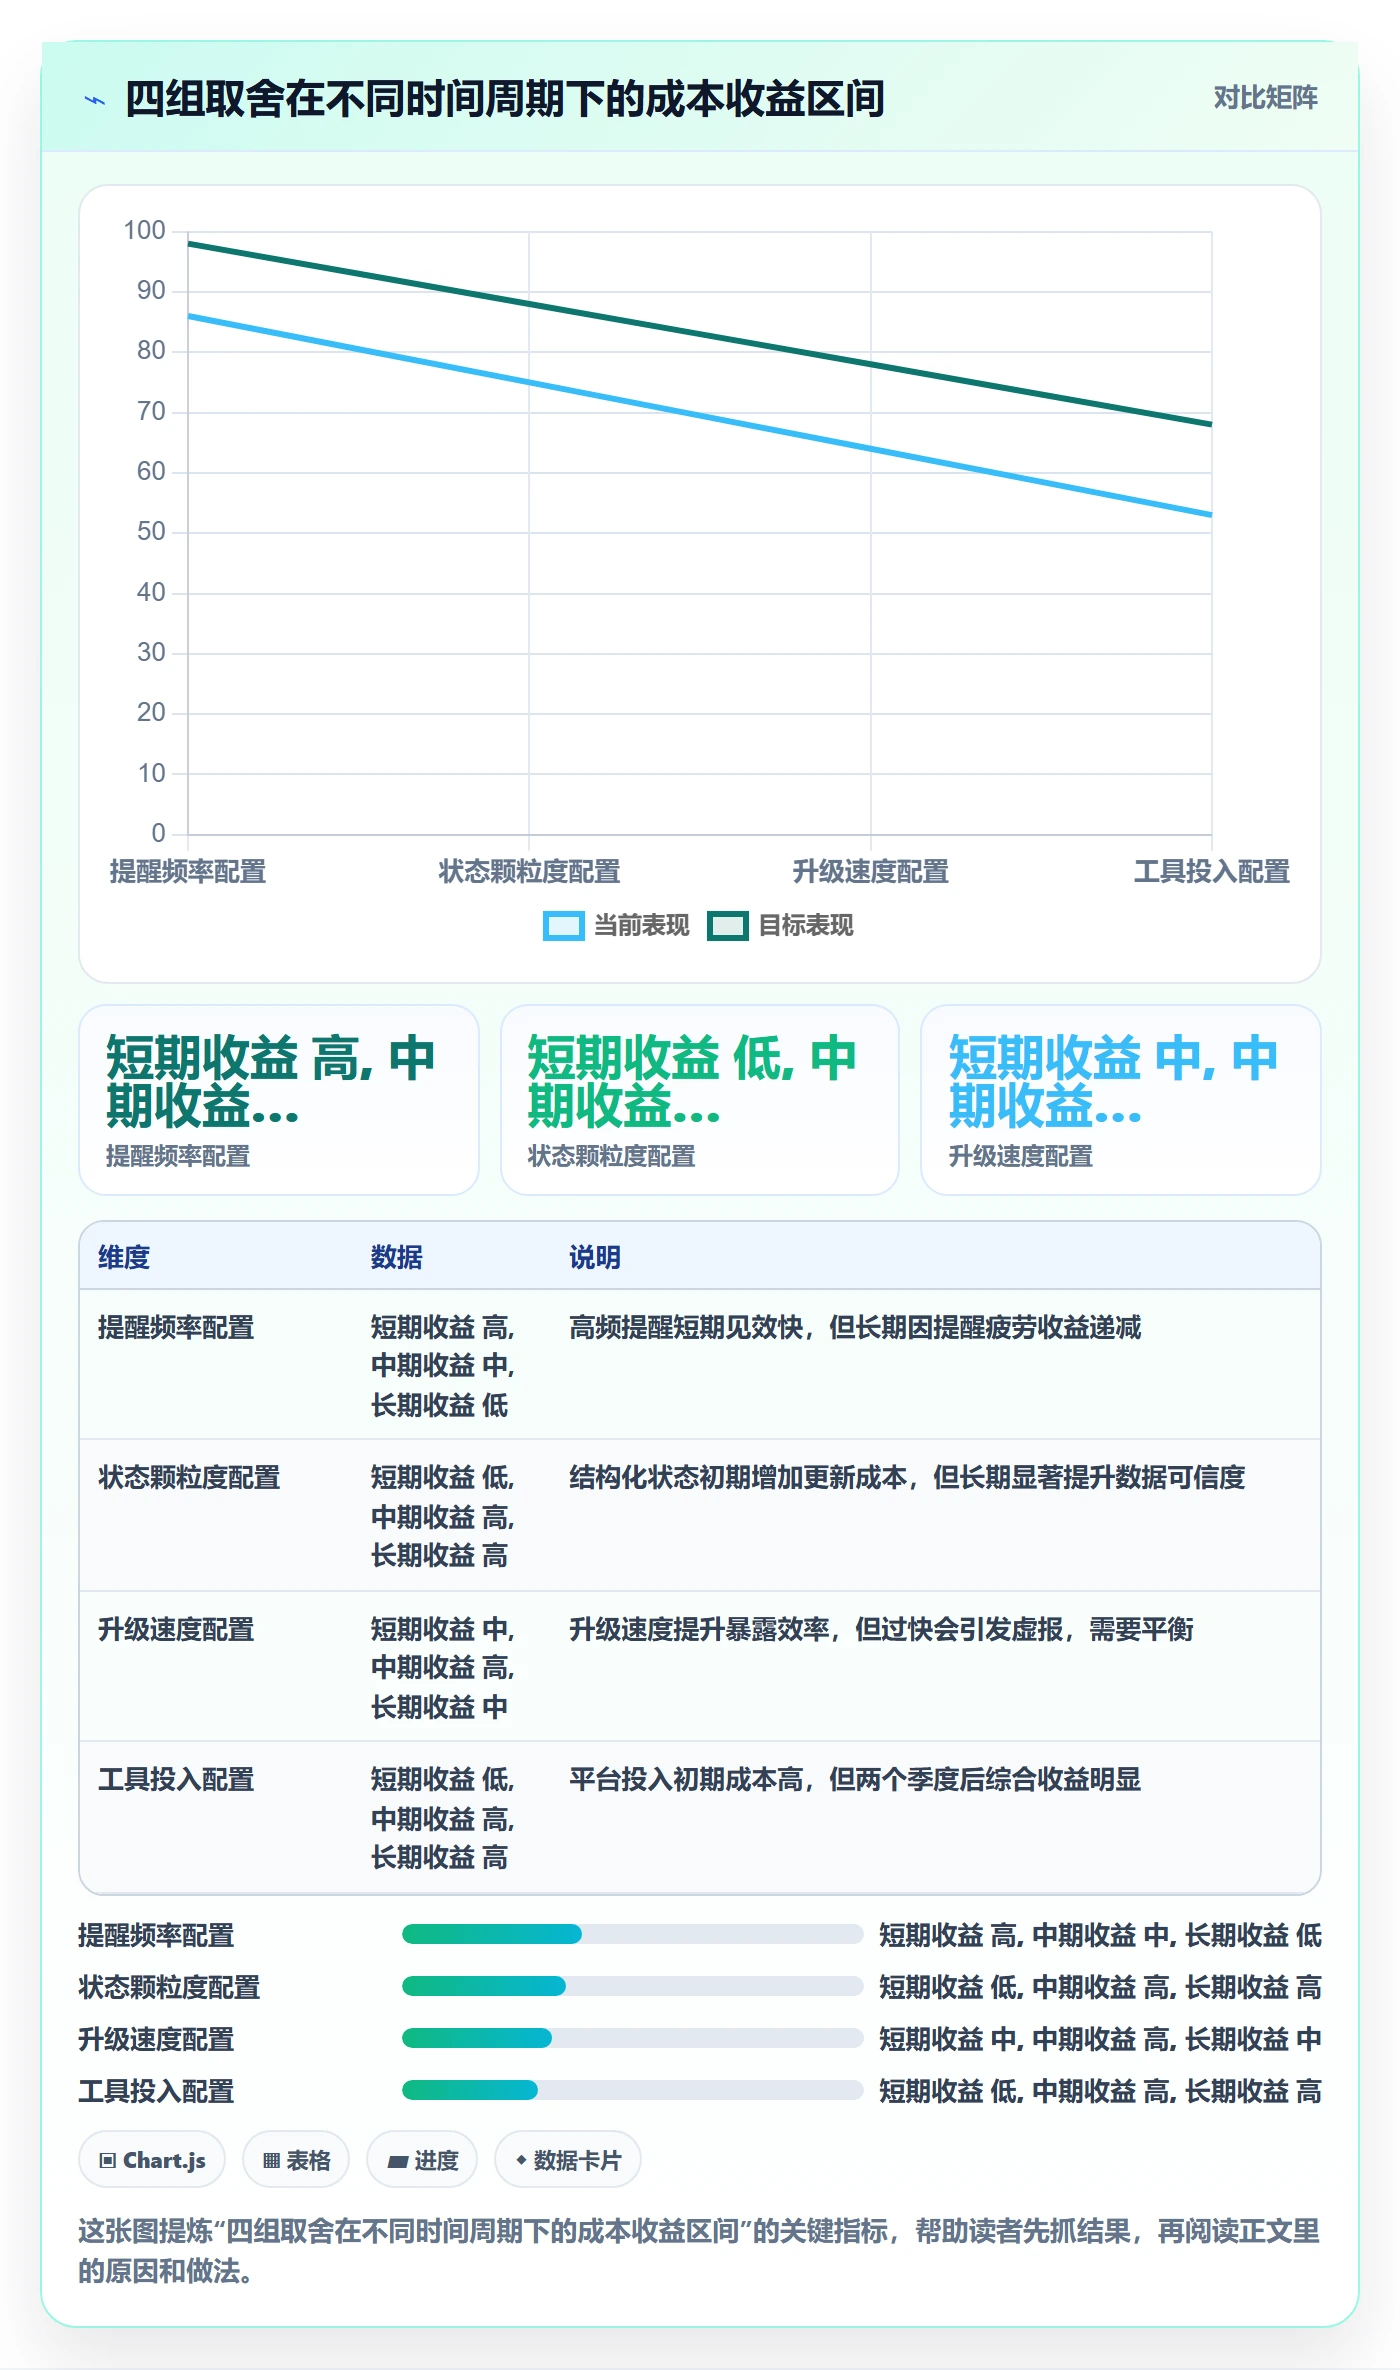Open the dark green 短期收益 高 data card
Viewport: 1400px width, 2370px height.
[x=279, y=1100]
